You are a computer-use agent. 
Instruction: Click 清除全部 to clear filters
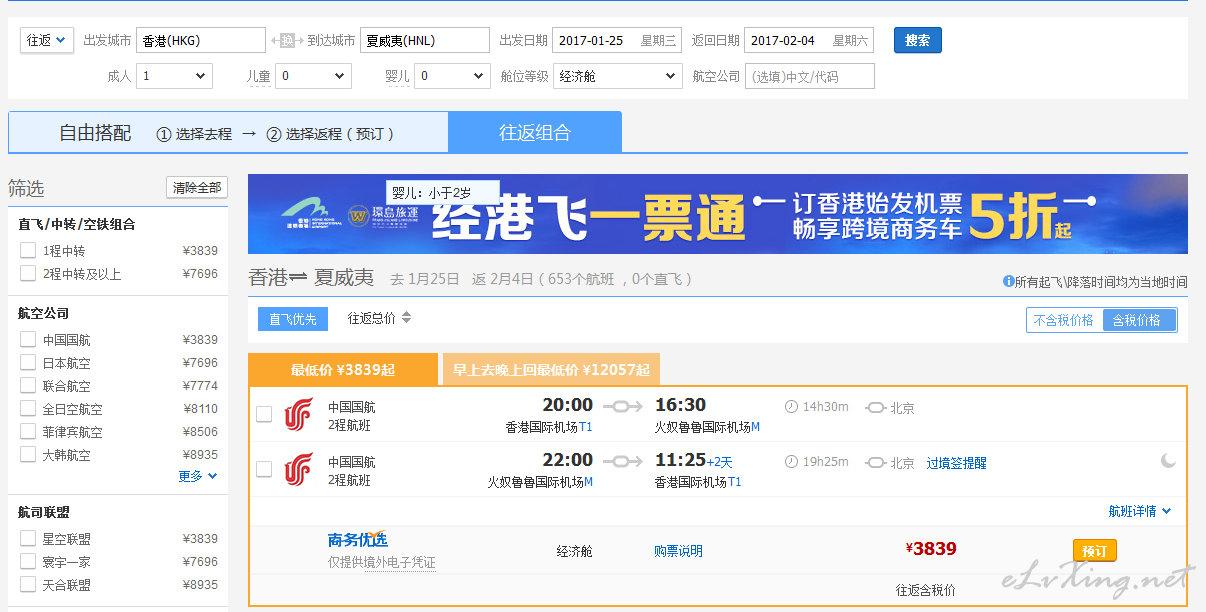click(x=197, y=187)
